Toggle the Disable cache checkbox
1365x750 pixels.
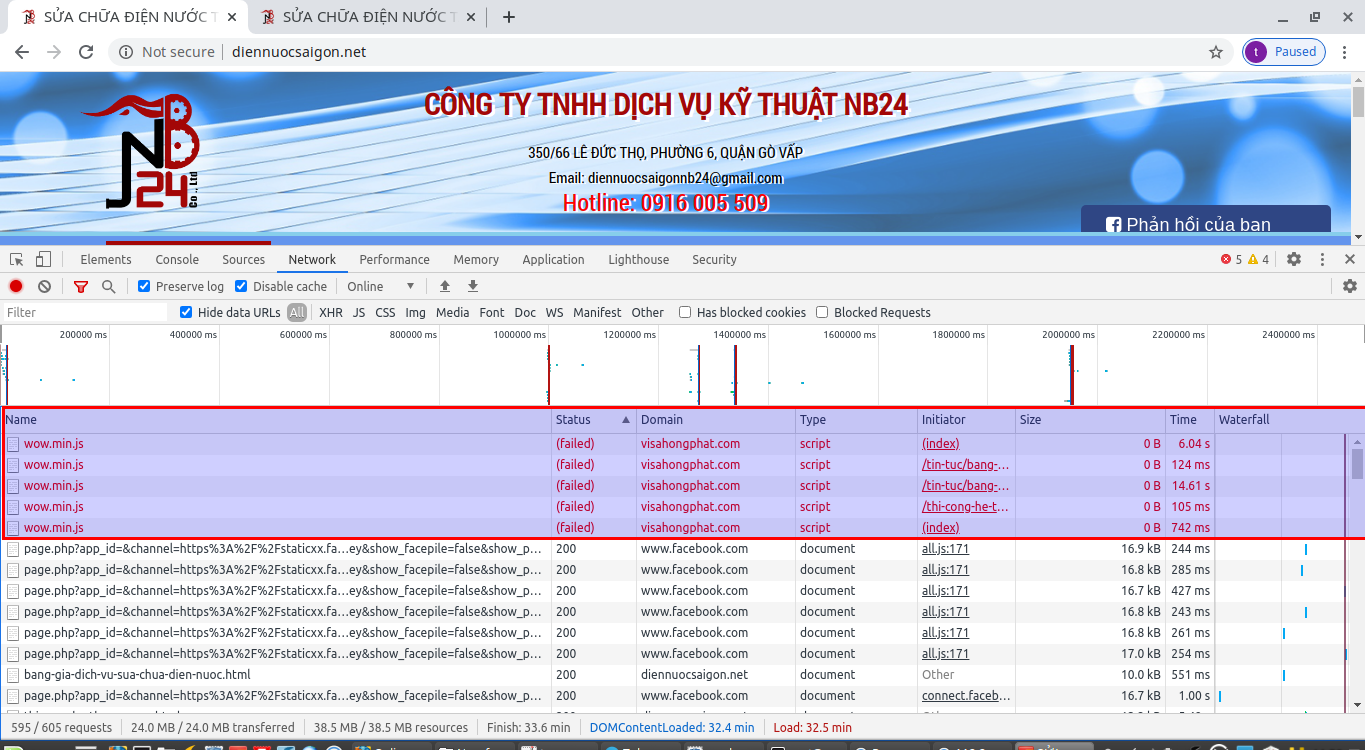pos(241,286)
